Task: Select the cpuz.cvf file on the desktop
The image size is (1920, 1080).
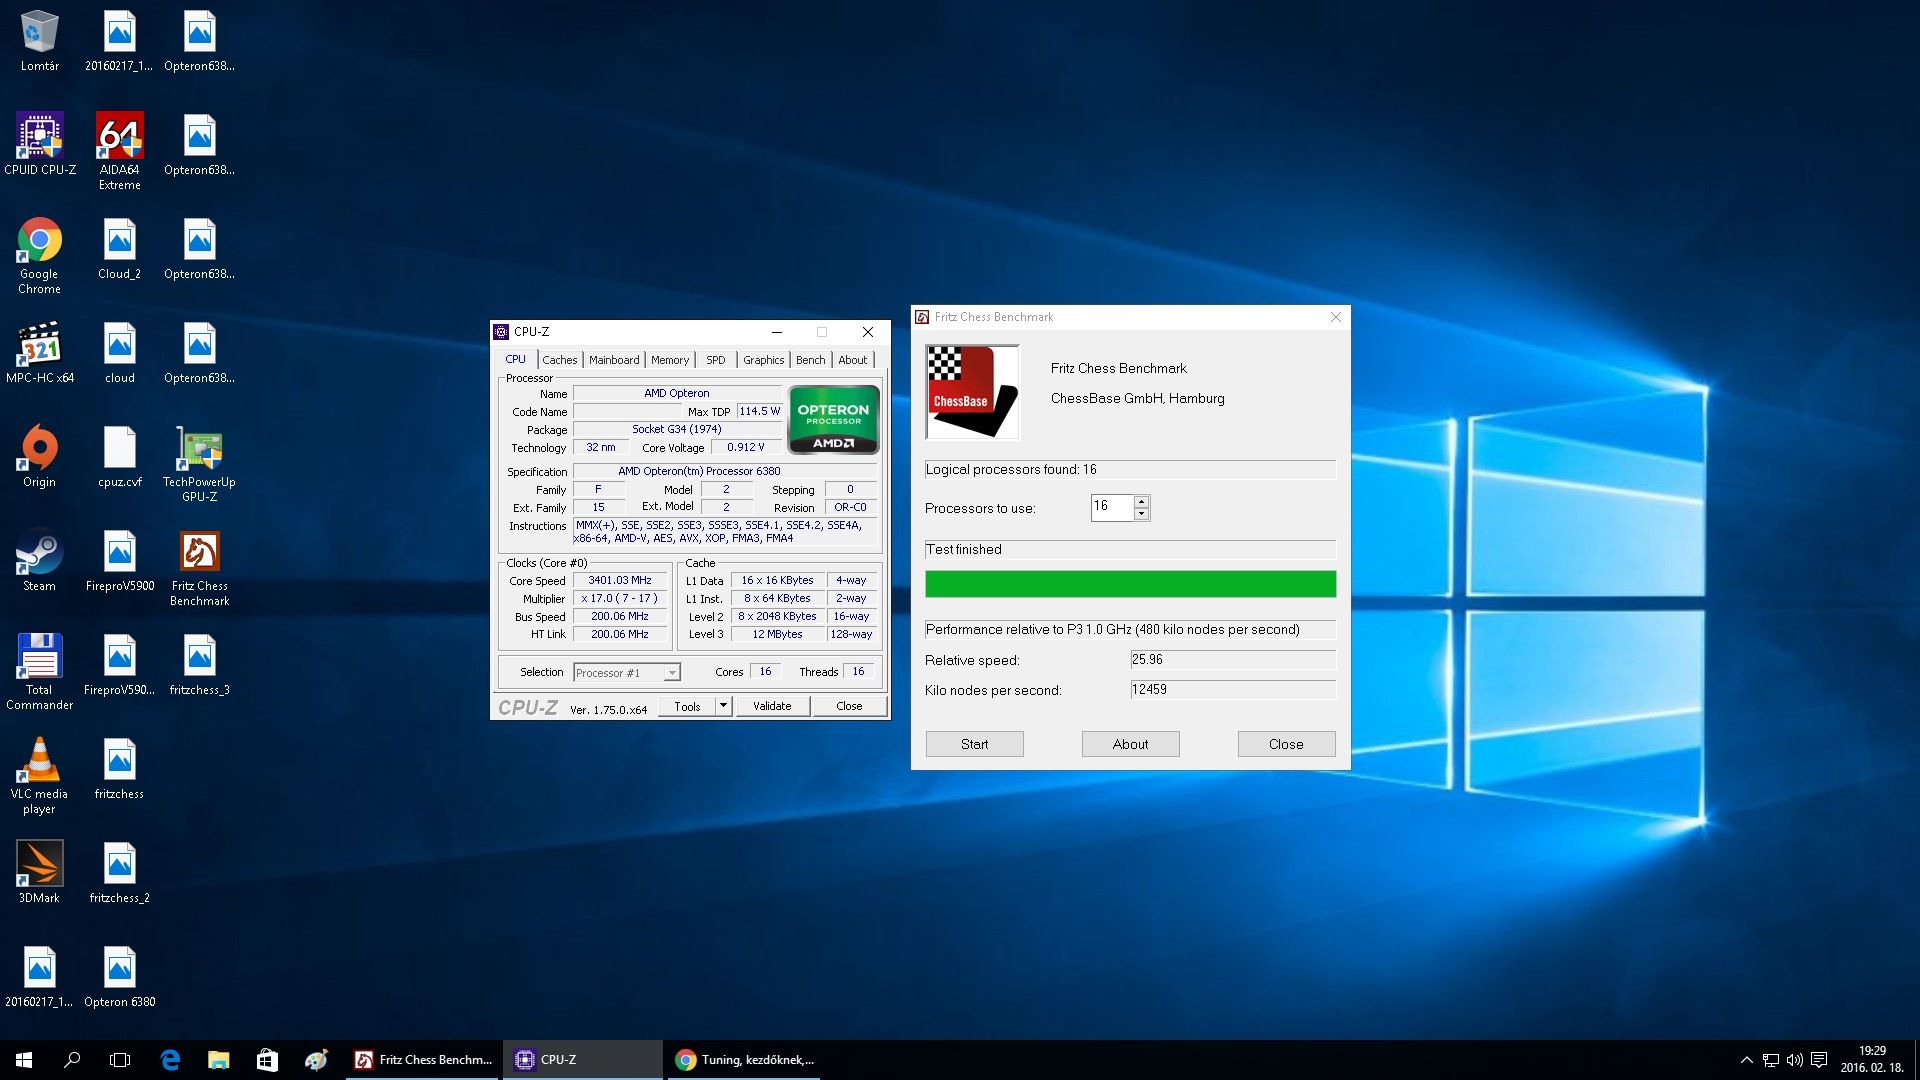Action: [x=120, y=456]
